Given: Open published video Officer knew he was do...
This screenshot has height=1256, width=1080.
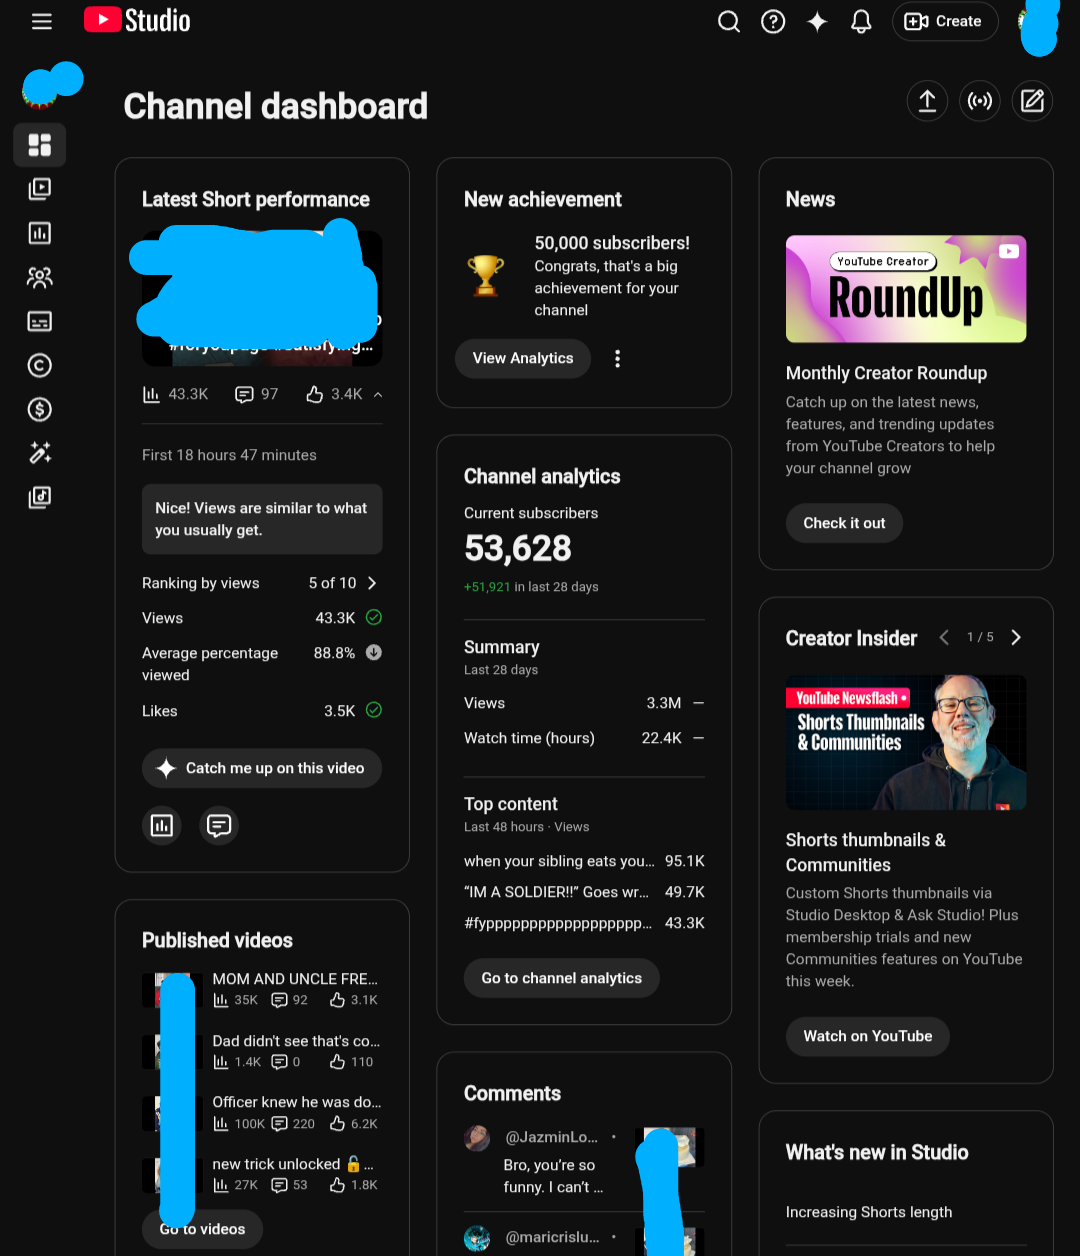Looking at the screenshot, I should [x=297, y=1102].
